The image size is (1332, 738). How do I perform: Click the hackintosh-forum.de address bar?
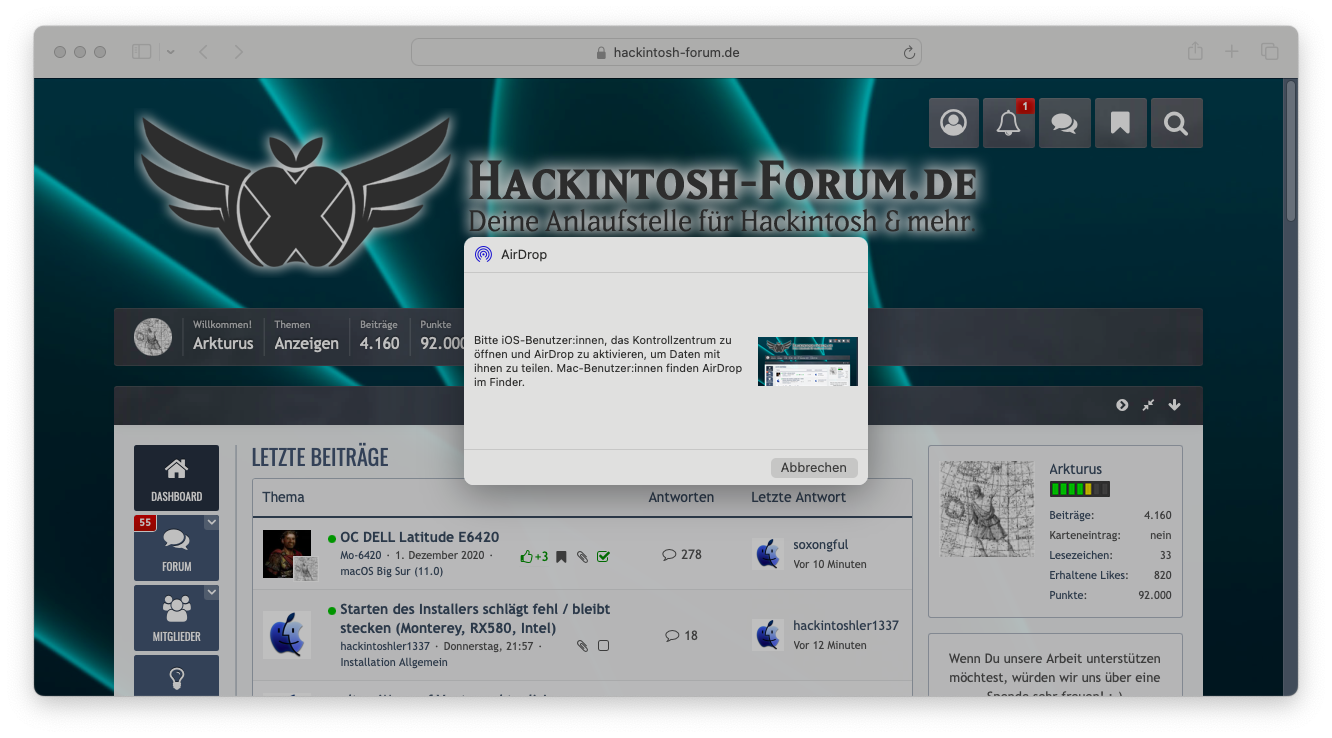[x=666, y=52]
